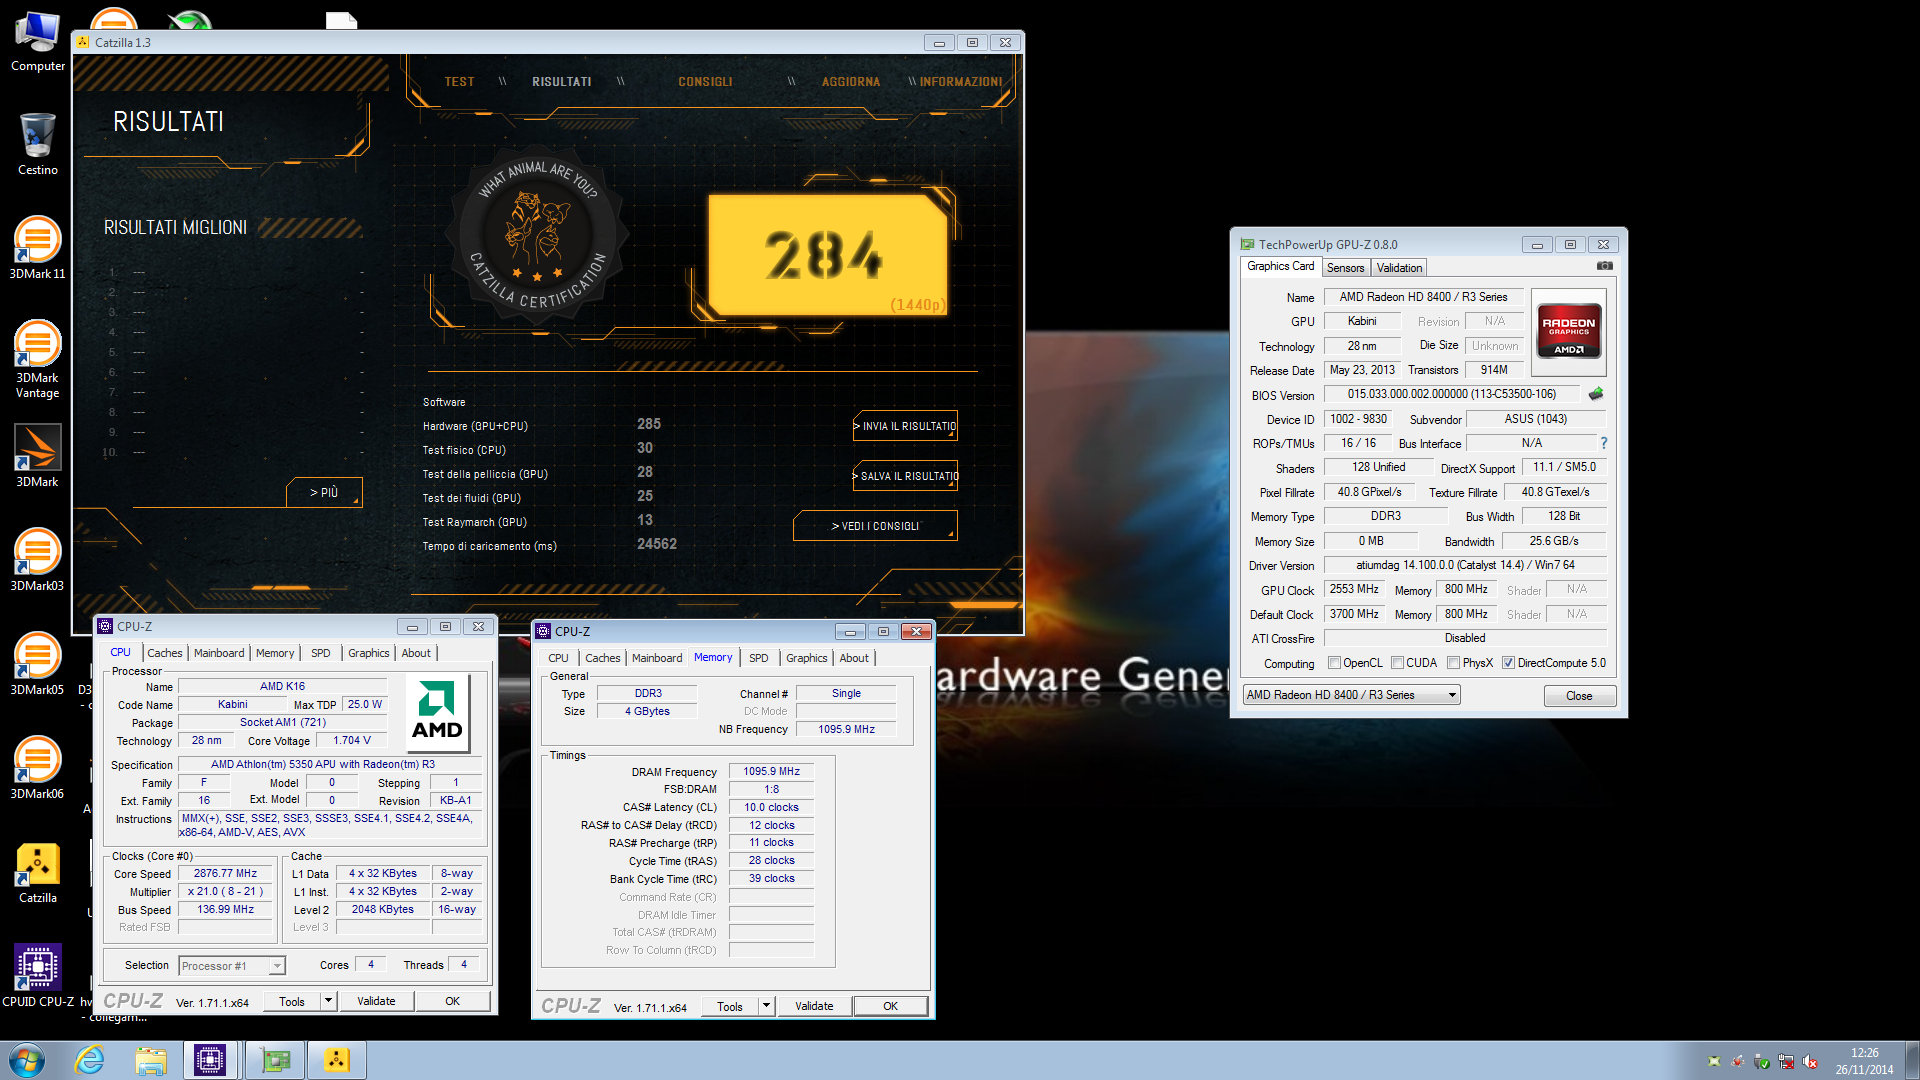Screen dimensions: 1920x1080
Task: Click the DRAM Frequency value field
Action: click(x=771, y=772)
